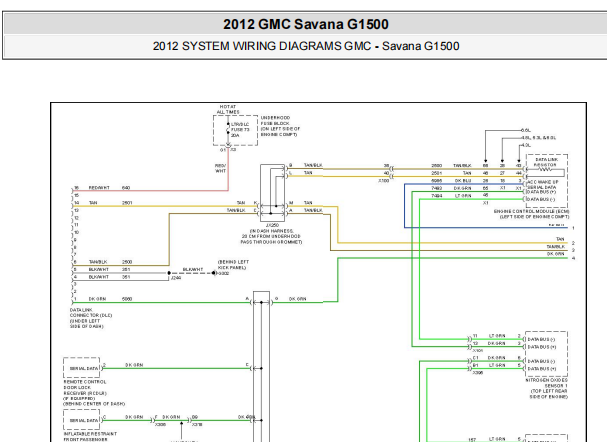Click circuit number 7493 near the ECM
607x442 pixels.
tap(437, 188)
